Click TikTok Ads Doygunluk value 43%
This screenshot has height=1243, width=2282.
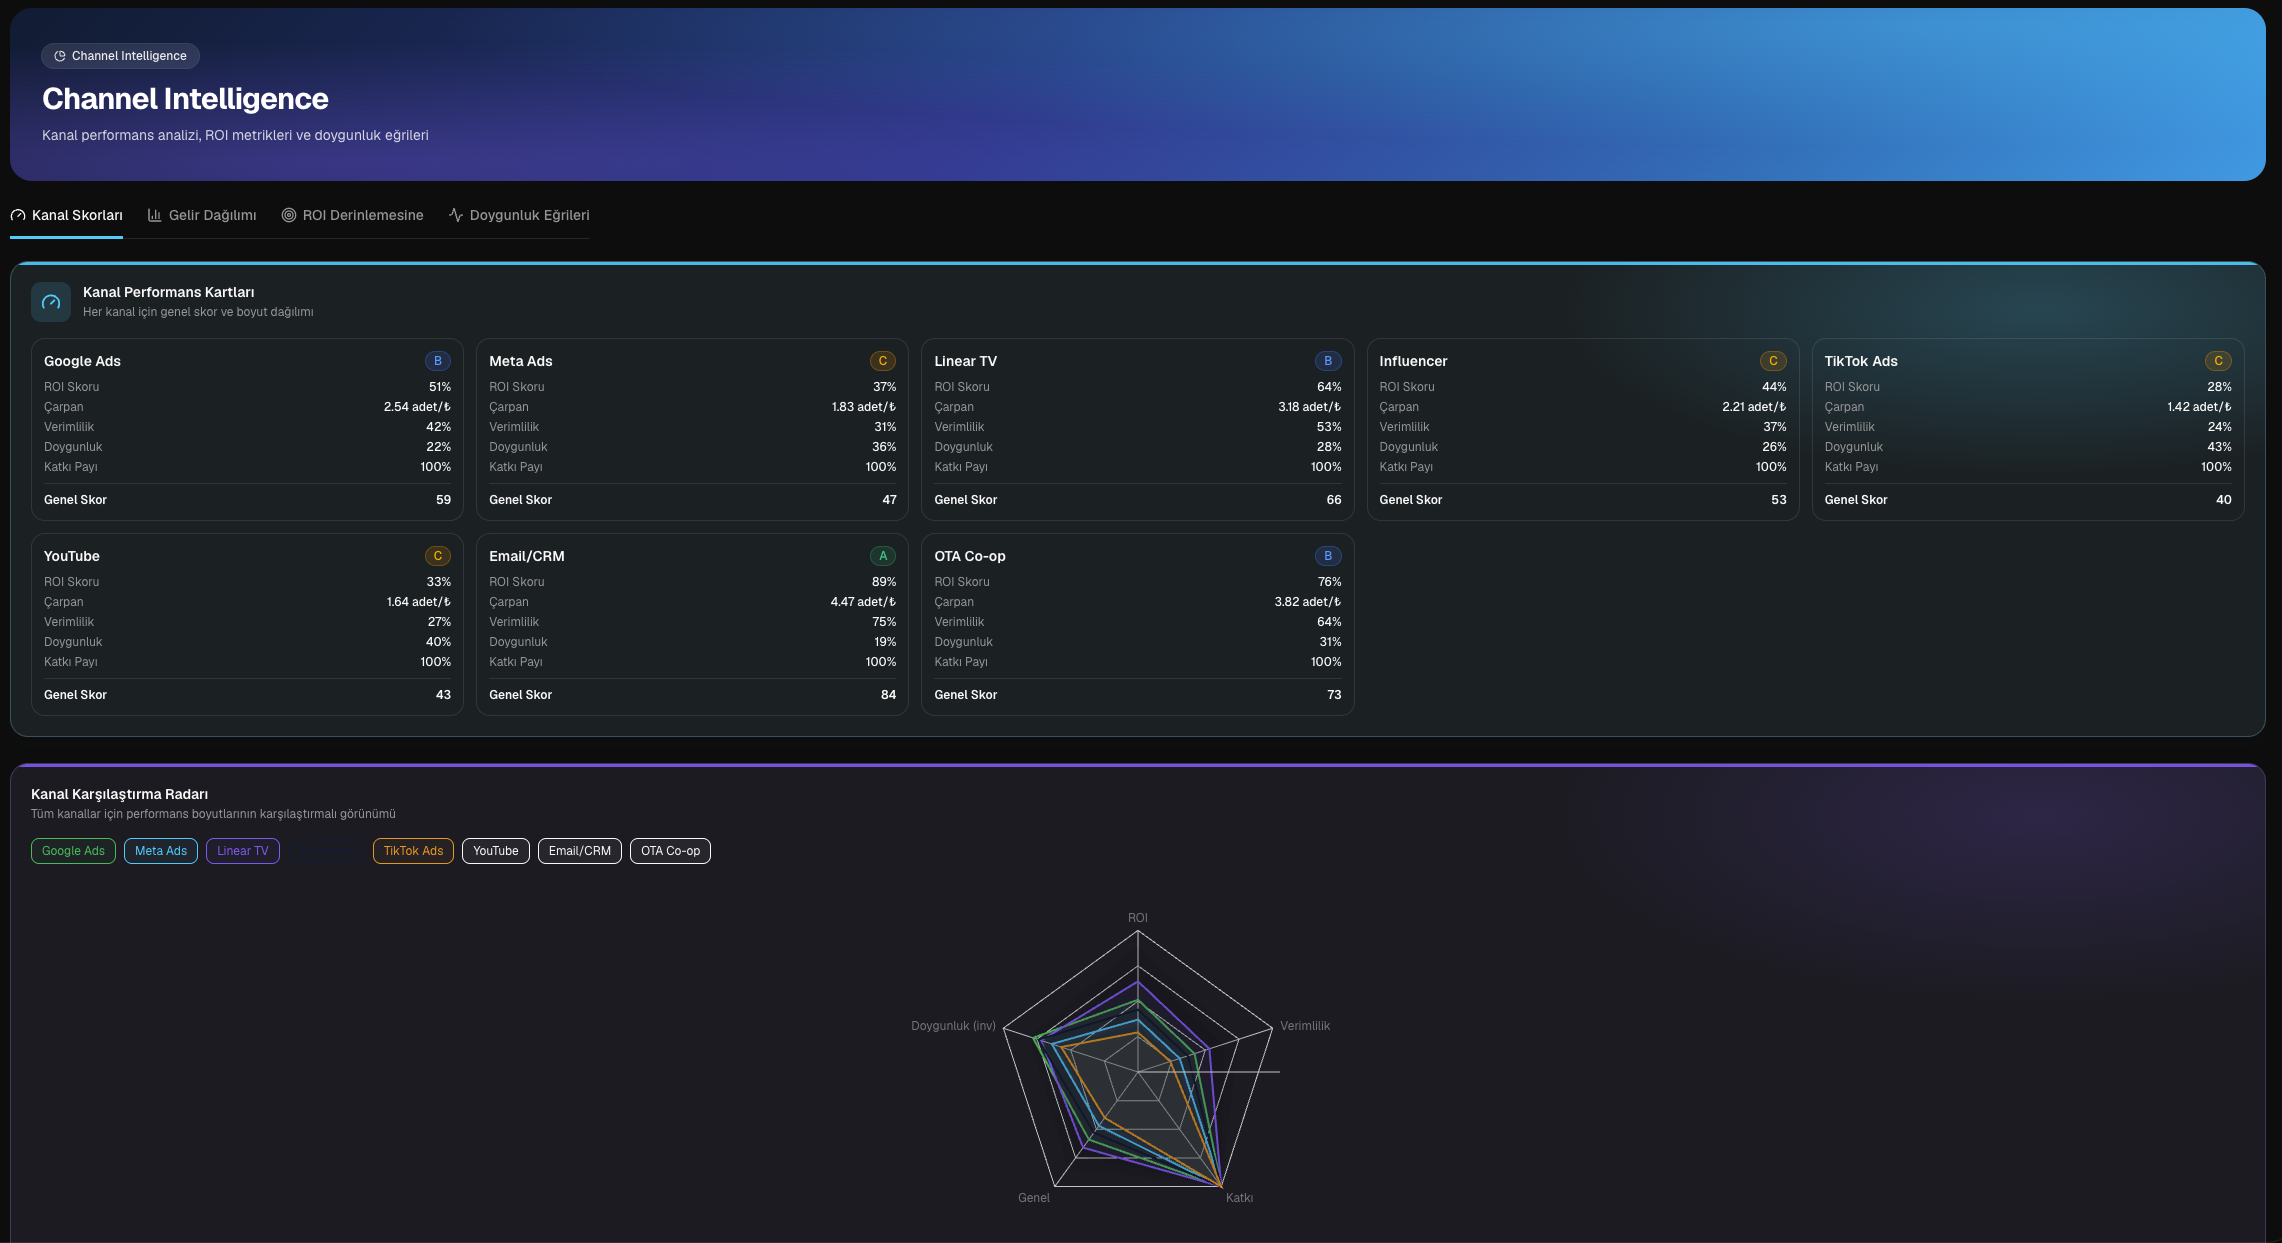(x=2219, y=447)
